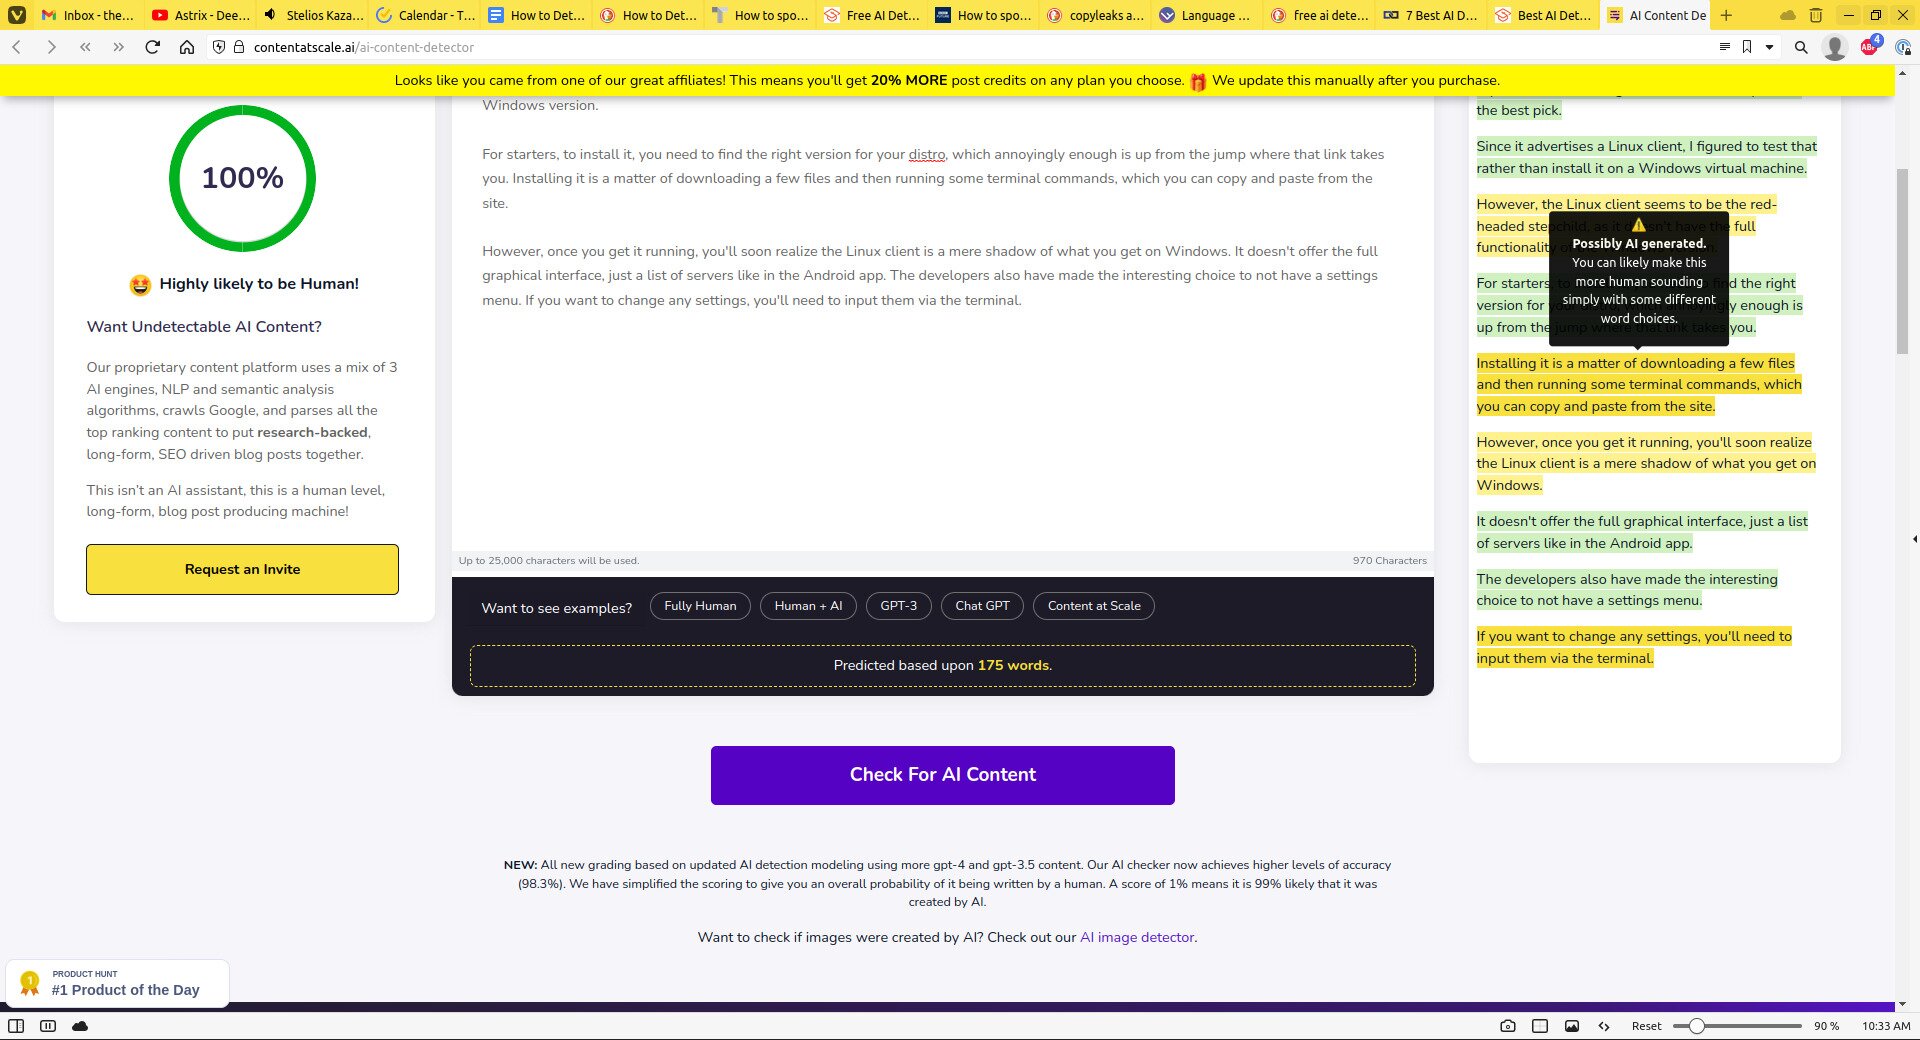
Task: Click the 90 % zoom value
Action: [1826, 1026]
